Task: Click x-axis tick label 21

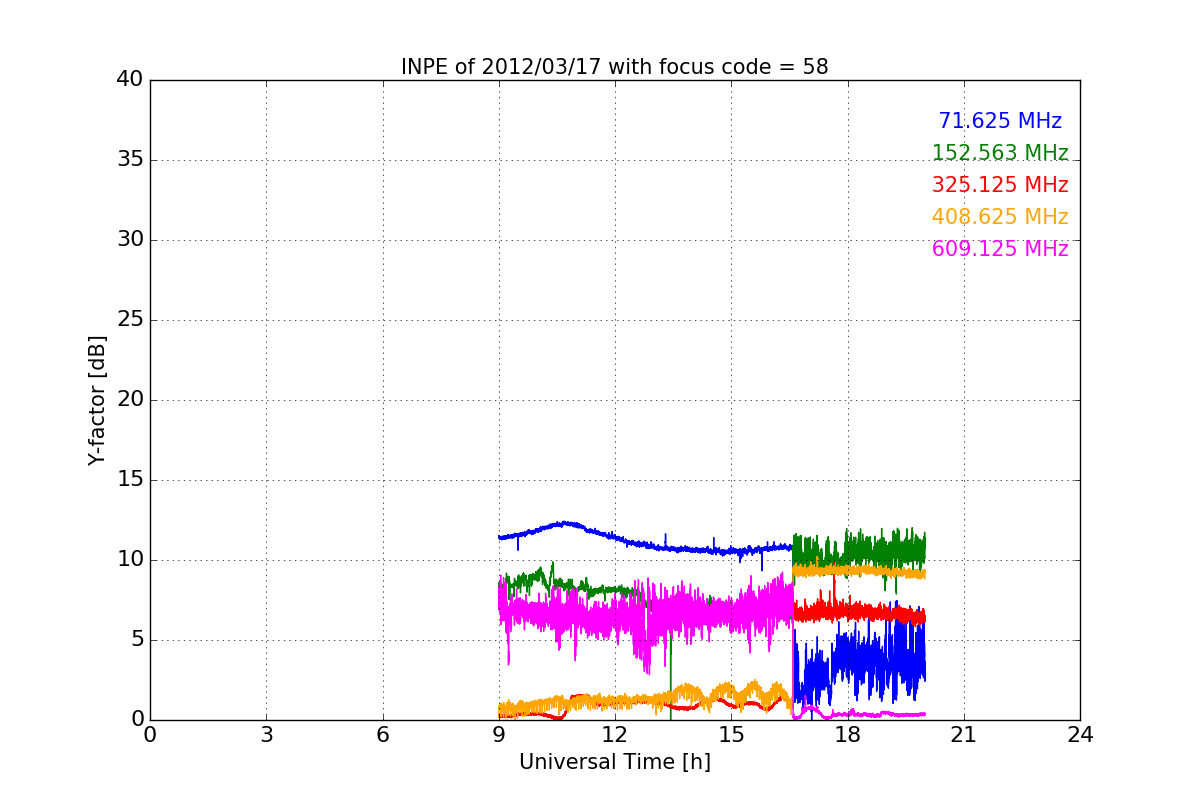Action: click(964, 734)
